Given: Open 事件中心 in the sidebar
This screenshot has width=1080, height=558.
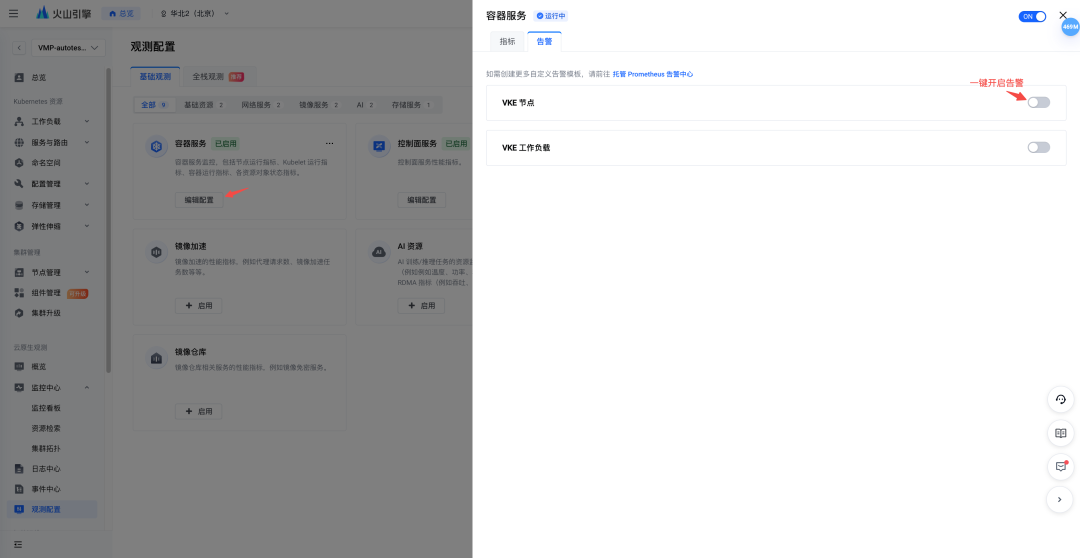Looking at the screenshot, I should (x=46, y=489).
